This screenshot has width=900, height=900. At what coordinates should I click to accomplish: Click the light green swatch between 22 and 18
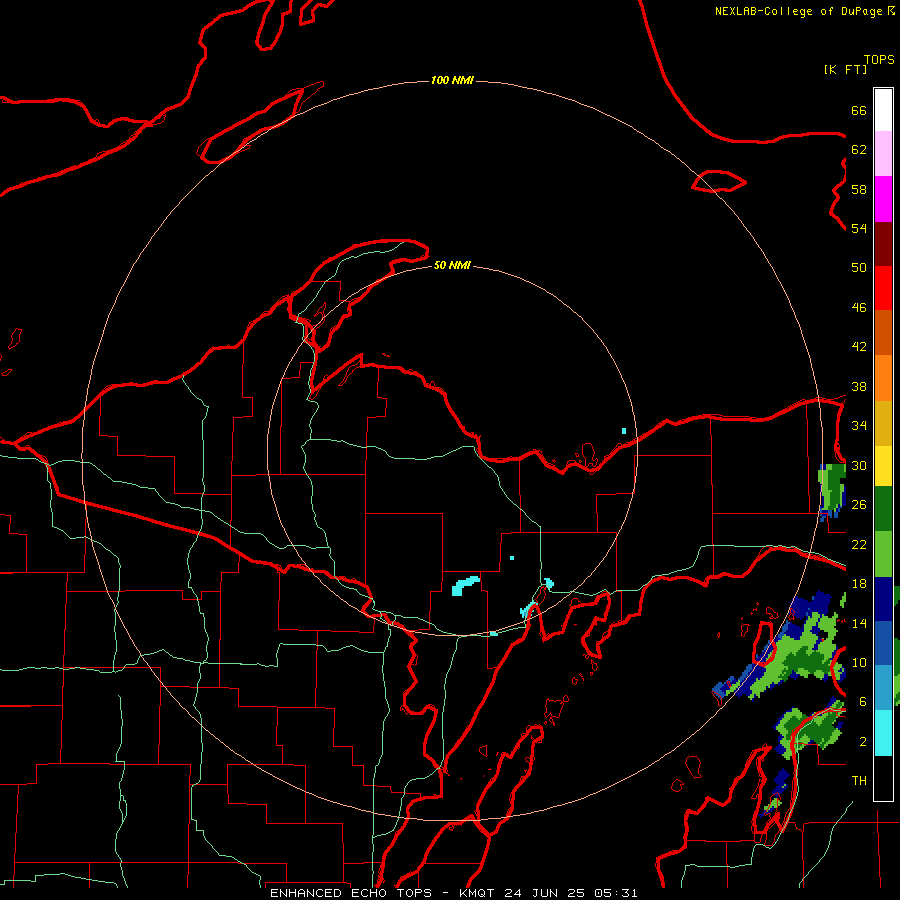(883, 554)
